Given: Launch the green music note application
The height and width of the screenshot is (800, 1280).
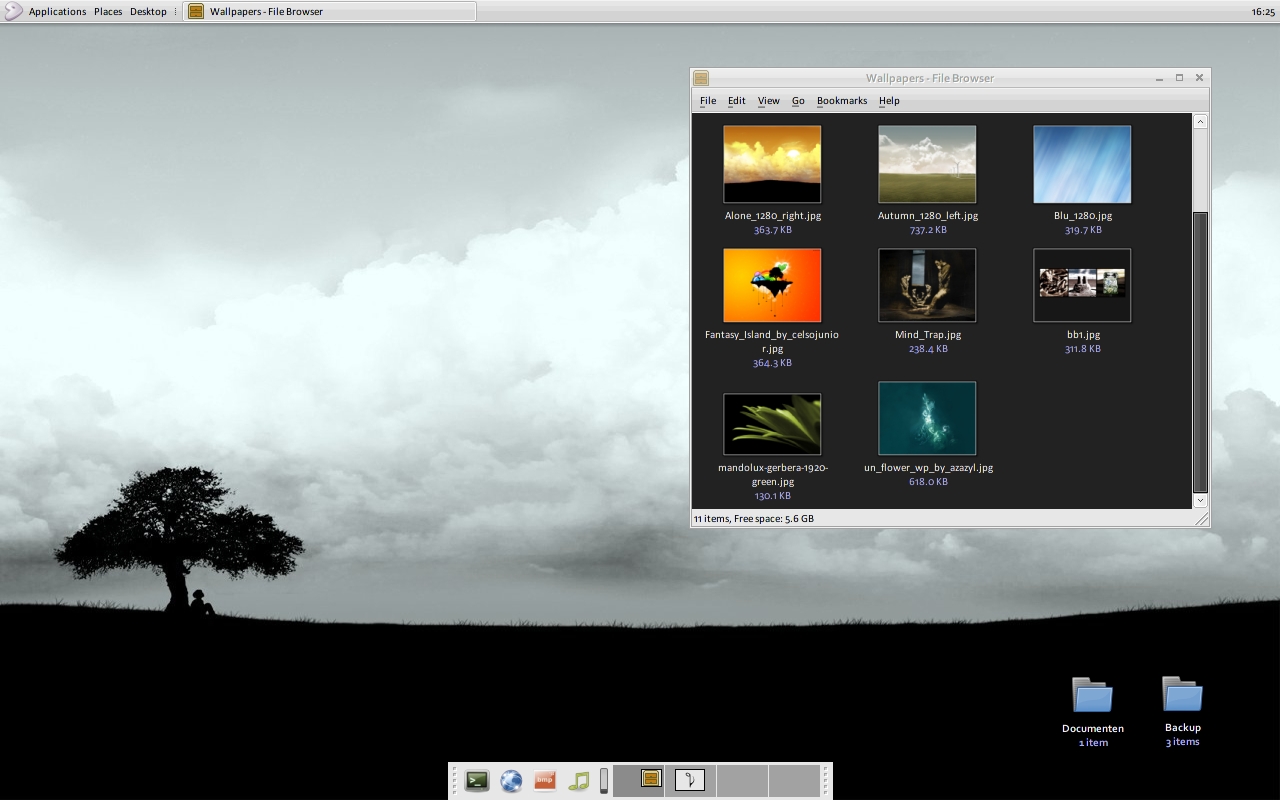Looking at the screenshot, I should (579, 781).
